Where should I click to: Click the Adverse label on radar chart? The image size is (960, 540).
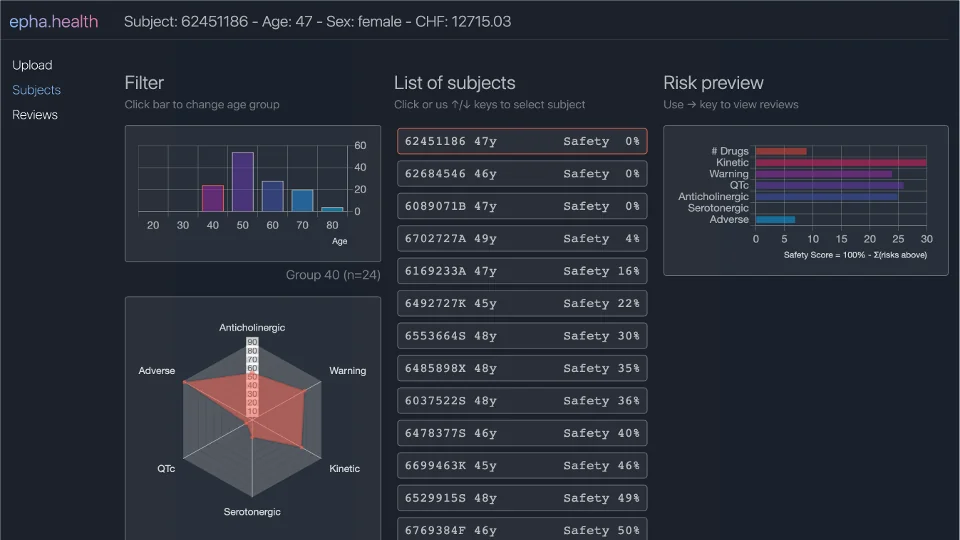156,370
